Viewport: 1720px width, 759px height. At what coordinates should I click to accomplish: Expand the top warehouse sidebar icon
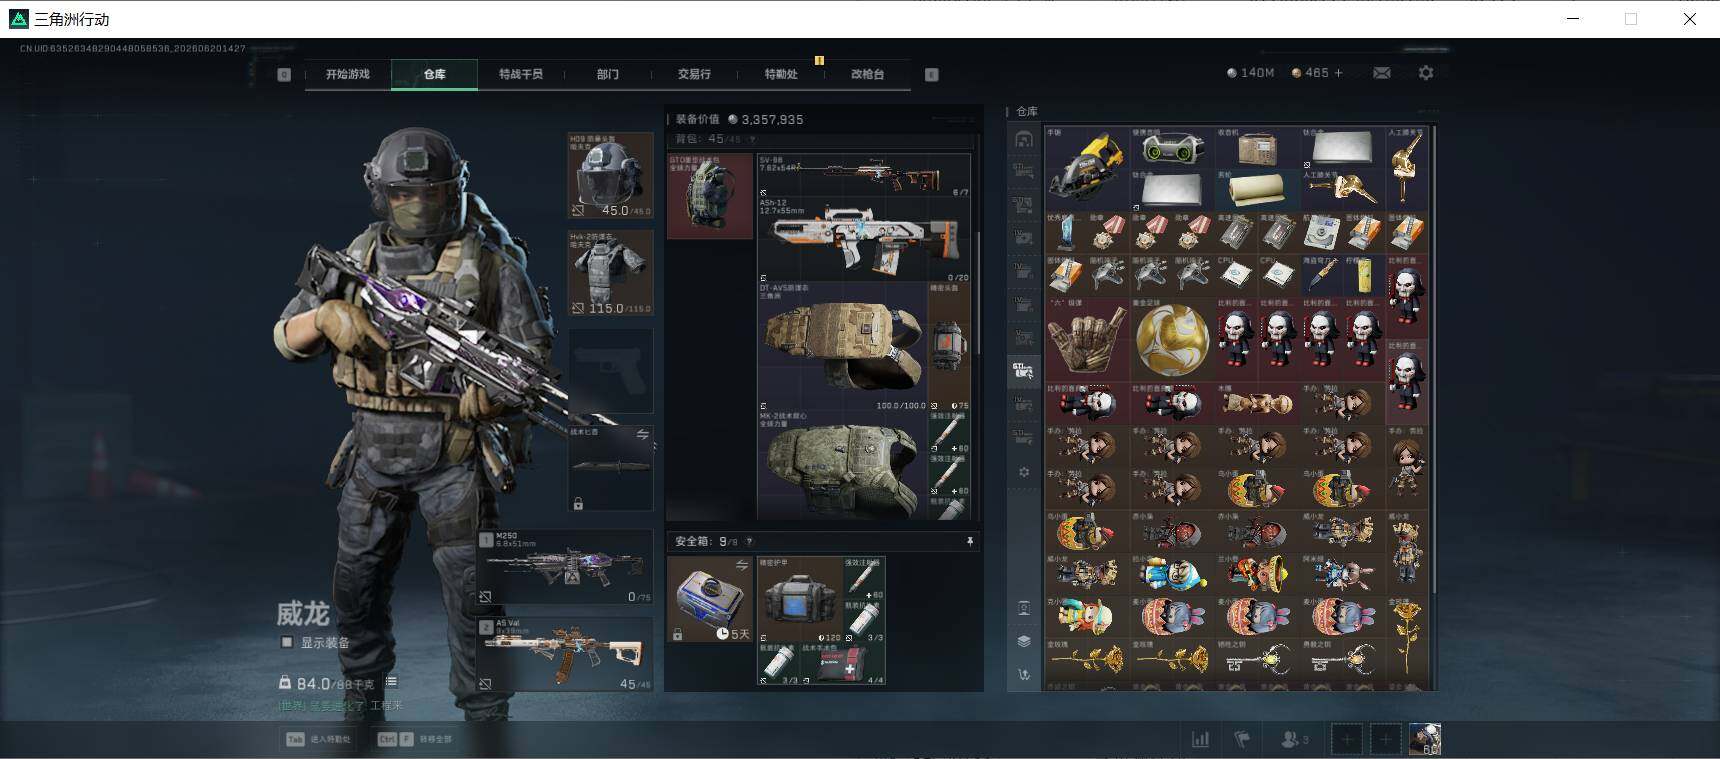1023,139
